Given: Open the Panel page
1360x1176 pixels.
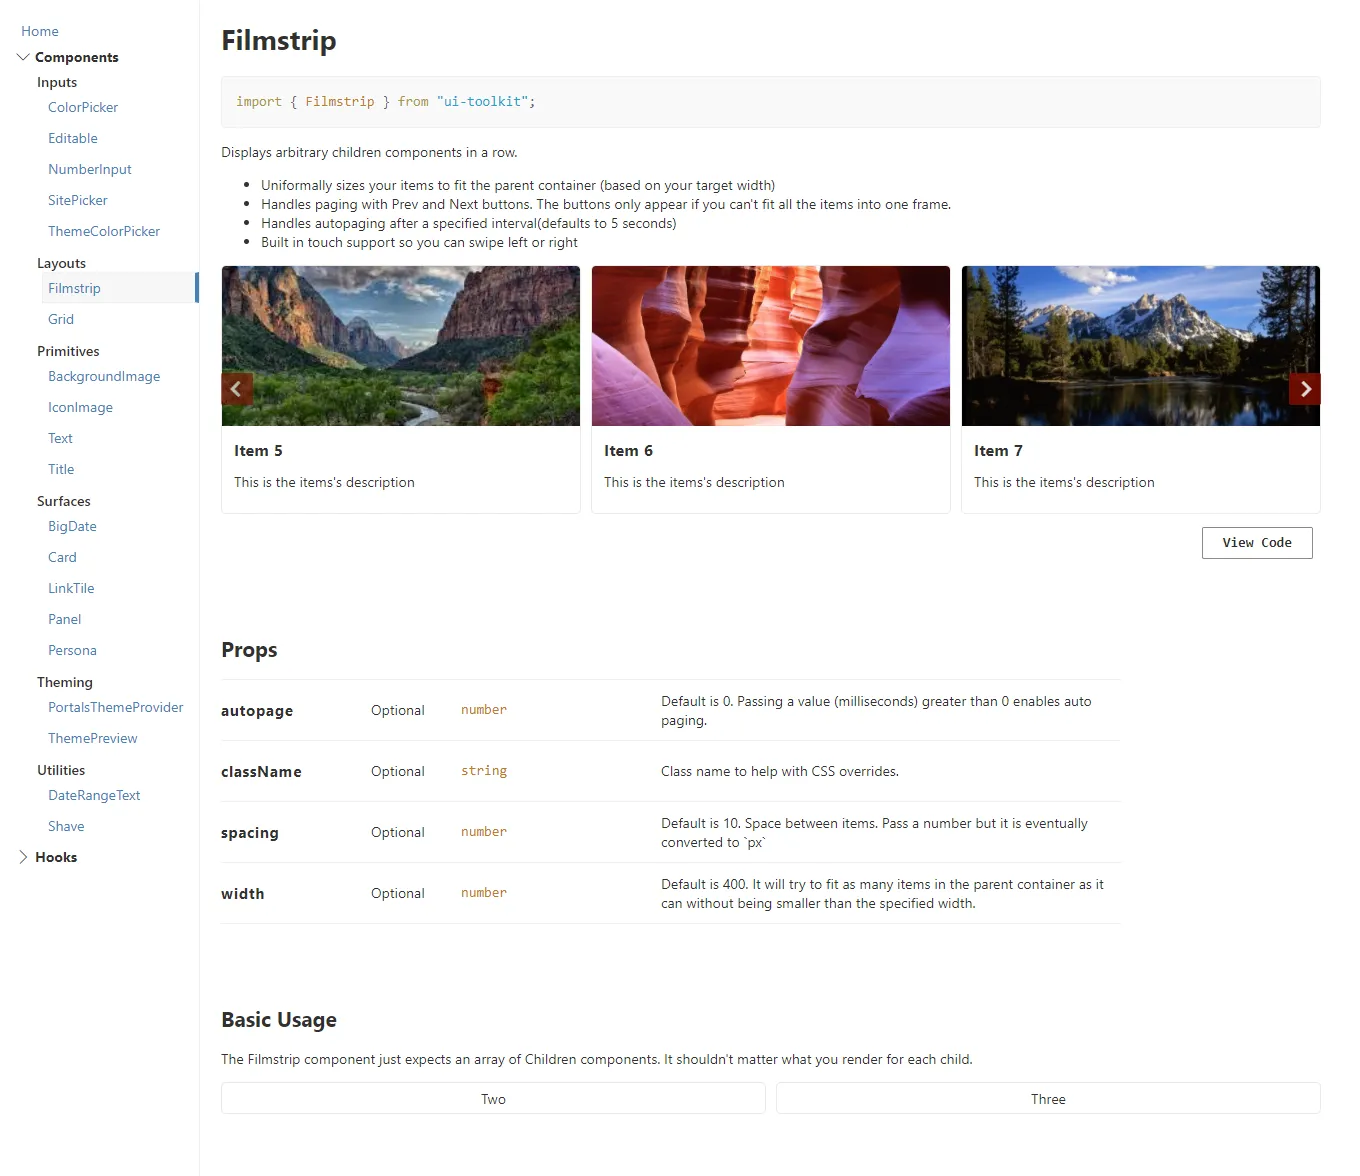Looking at the screenshot, I should (x=64, y=619).
